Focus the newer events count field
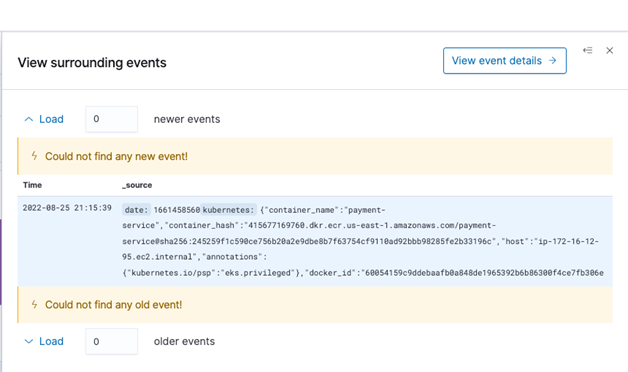This screenshot has width=628, height=372. point(111,119)
